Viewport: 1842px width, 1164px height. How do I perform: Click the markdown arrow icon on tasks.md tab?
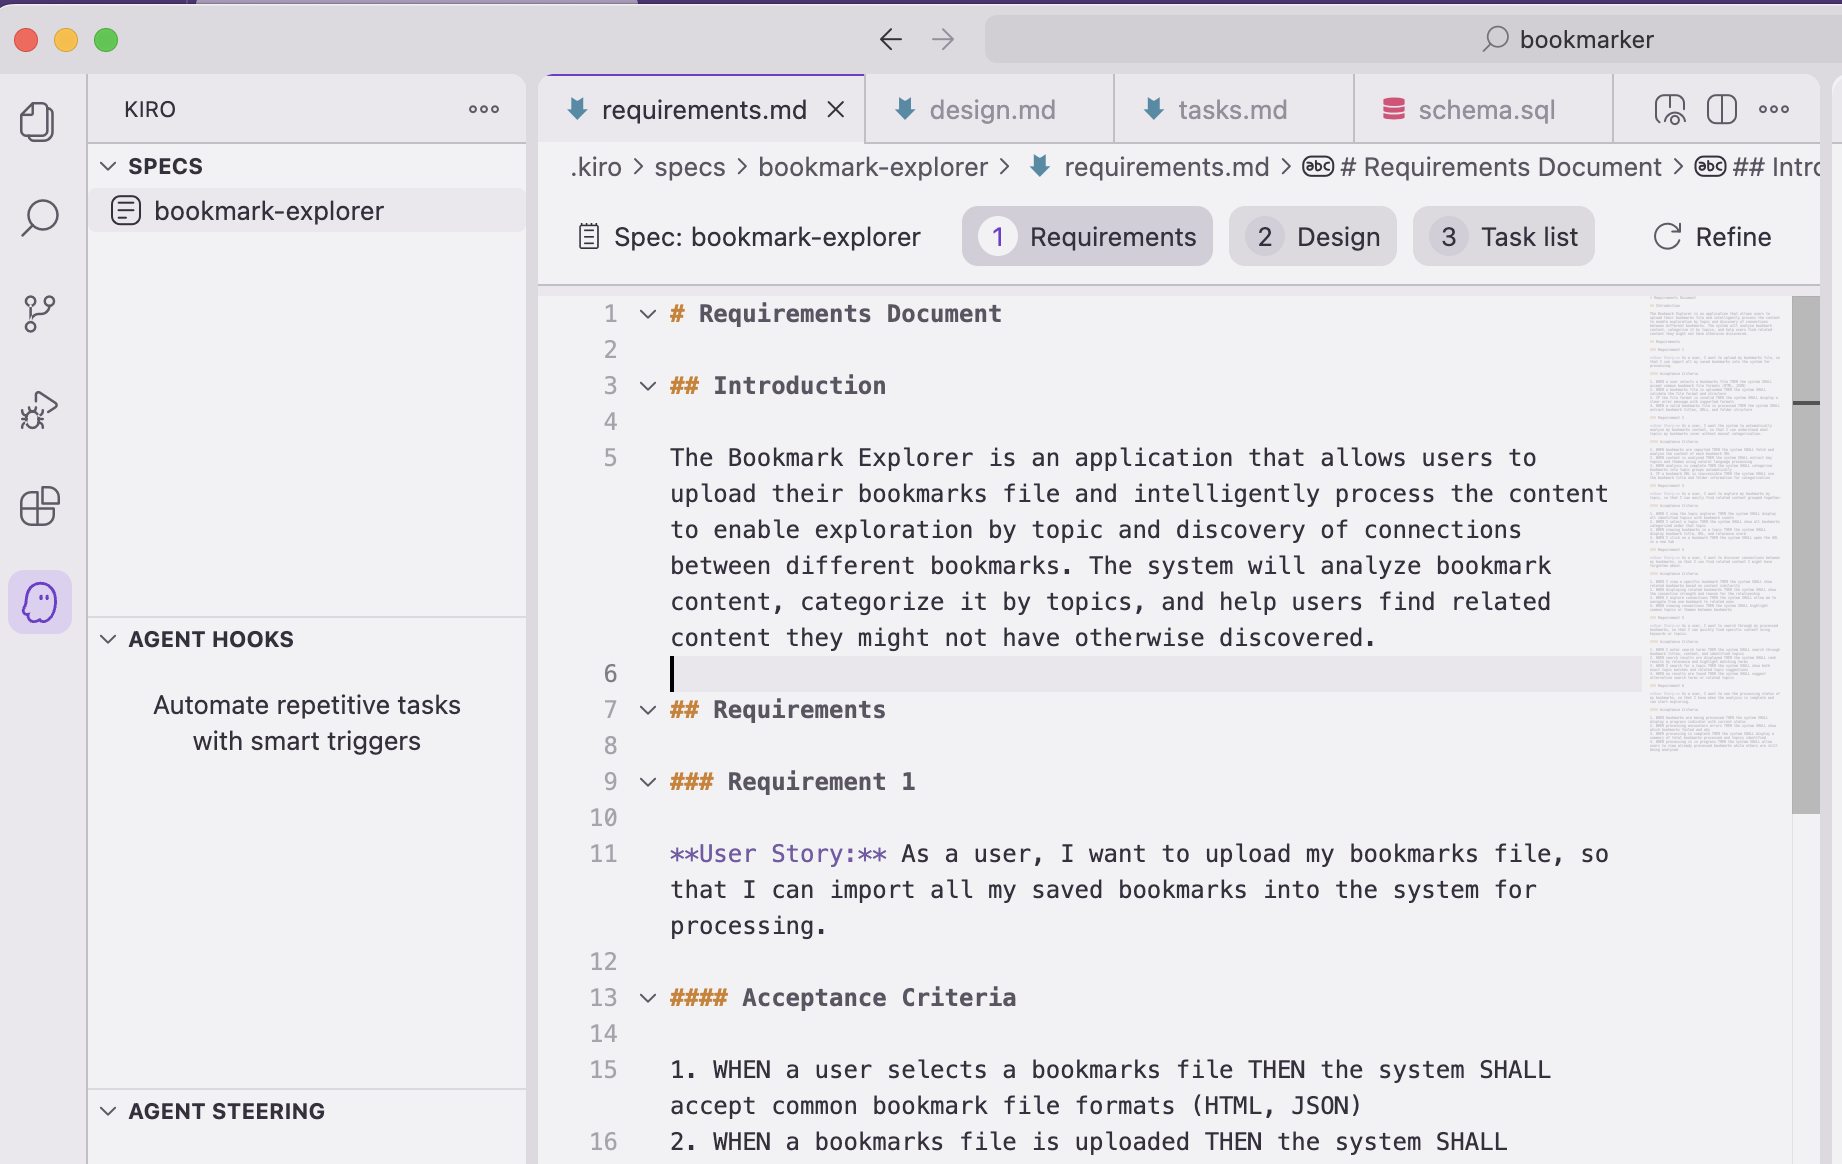click(x=1153, y=109)
